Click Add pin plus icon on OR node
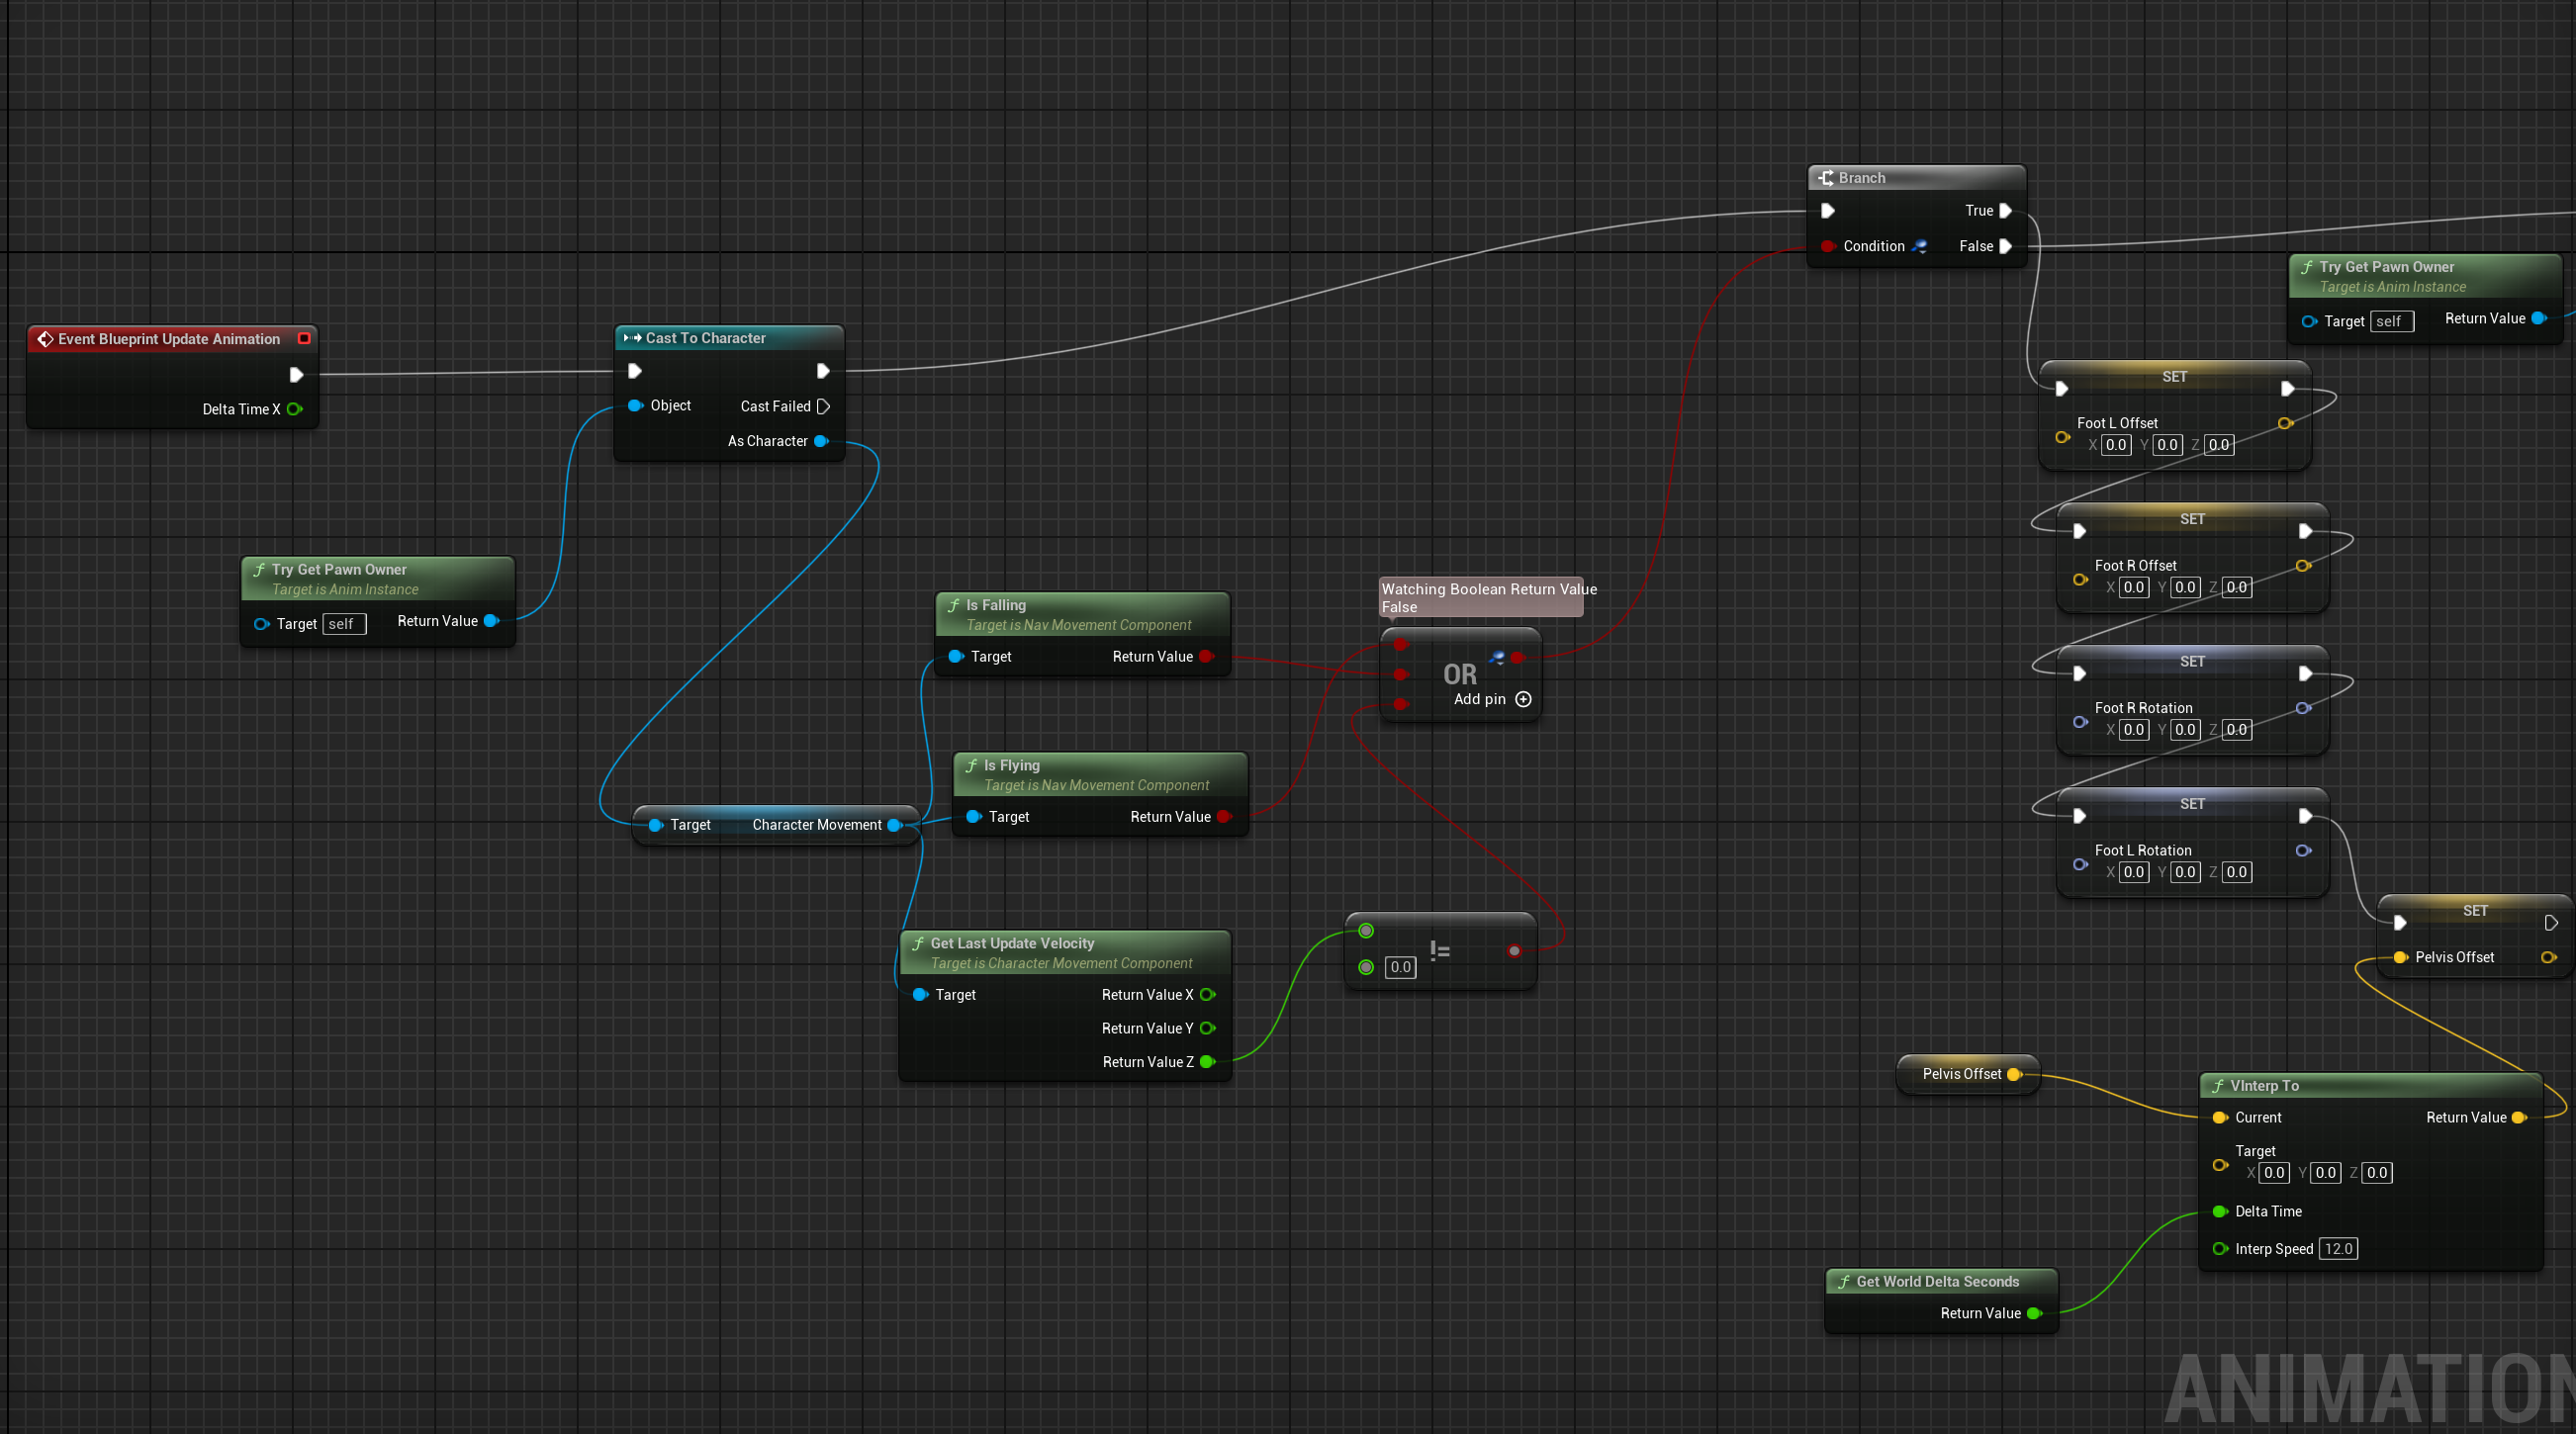 pyautogui.click(x=1523, y=699)
